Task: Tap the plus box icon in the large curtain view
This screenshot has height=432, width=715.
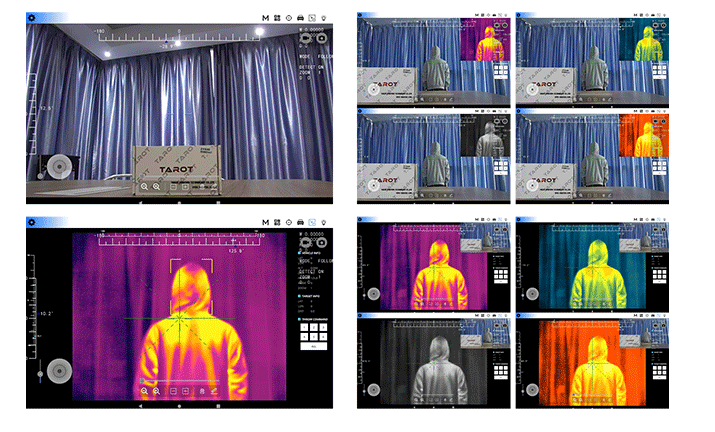Action: [185, 187]
